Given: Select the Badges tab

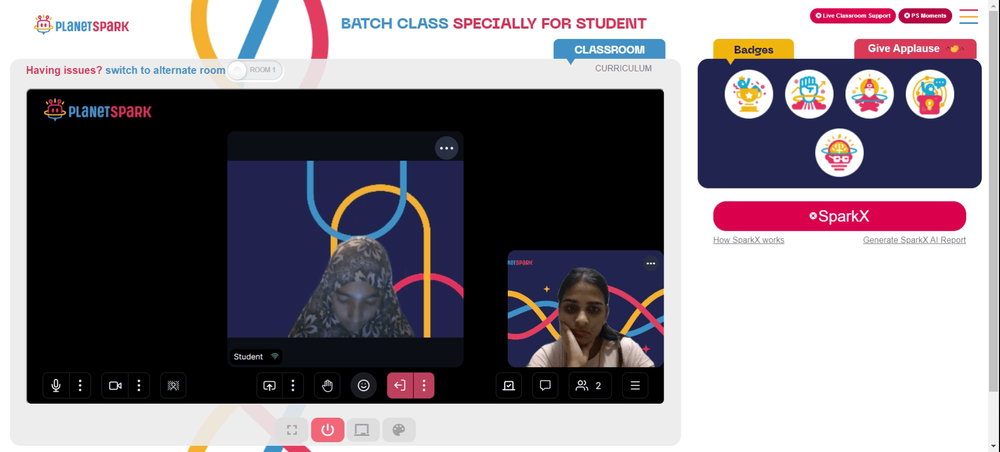Looking at the screenshot, I should [x=753, y=50].
